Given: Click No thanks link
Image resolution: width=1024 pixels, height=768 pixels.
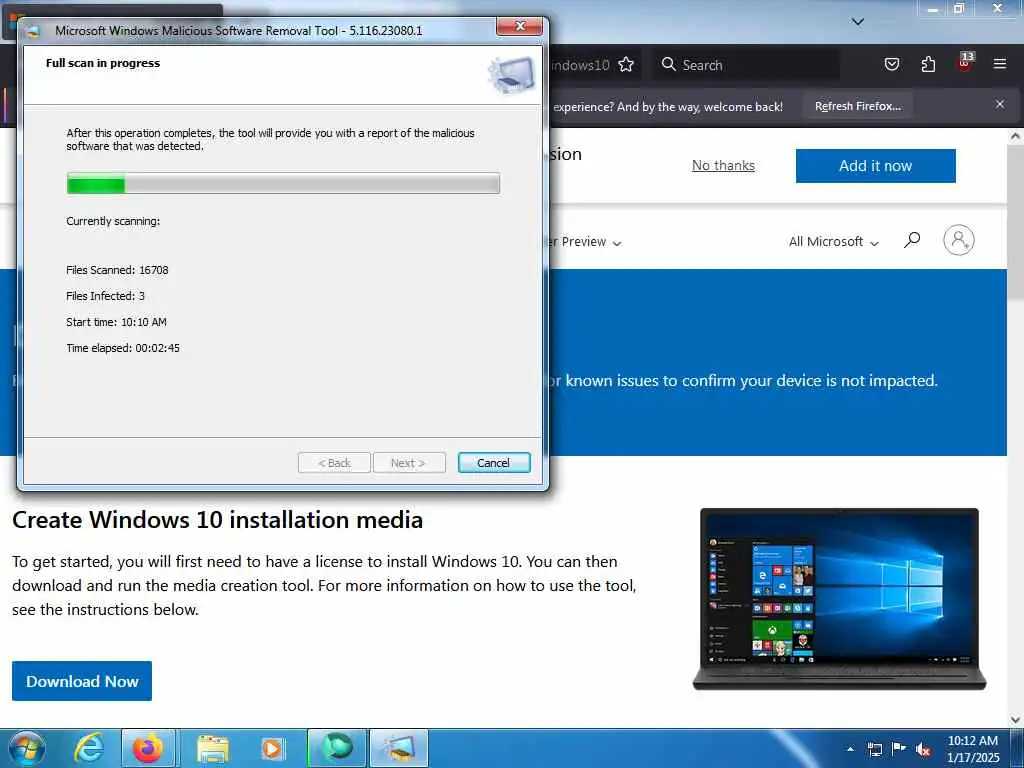Looking at the screenshot, I should [x=723, y=165].
